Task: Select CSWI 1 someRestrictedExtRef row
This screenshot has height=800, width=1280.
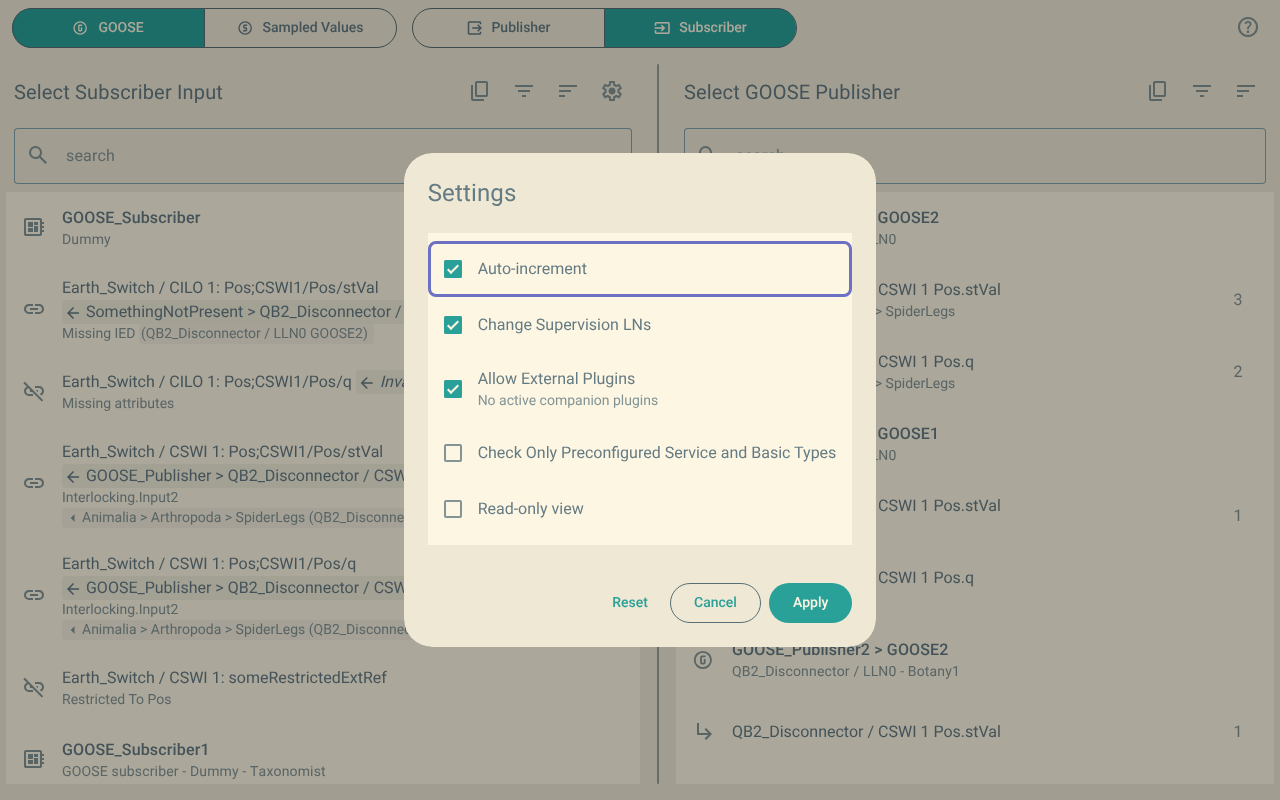Action: pyautogui.click(x=323, y=688)
